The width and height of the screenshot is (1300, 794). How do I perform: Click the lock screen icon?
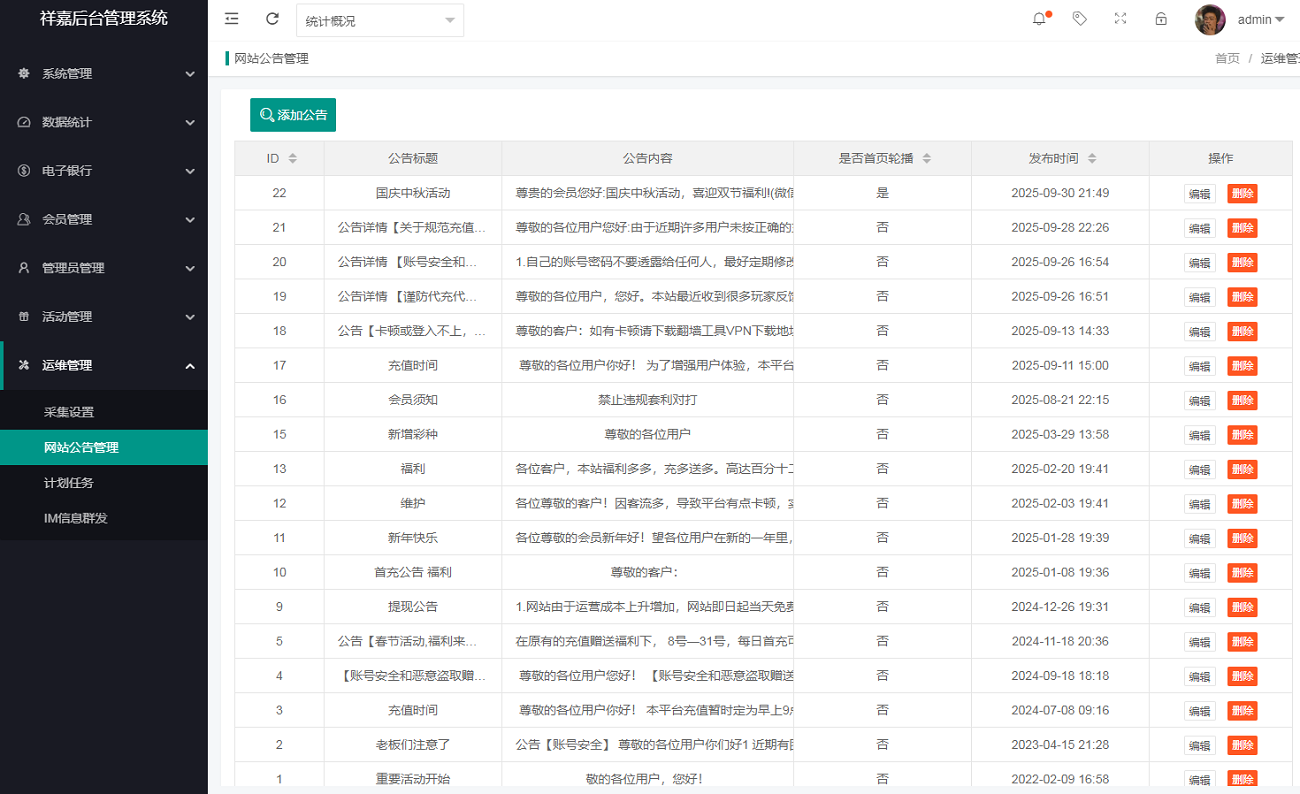point(1161,19)
